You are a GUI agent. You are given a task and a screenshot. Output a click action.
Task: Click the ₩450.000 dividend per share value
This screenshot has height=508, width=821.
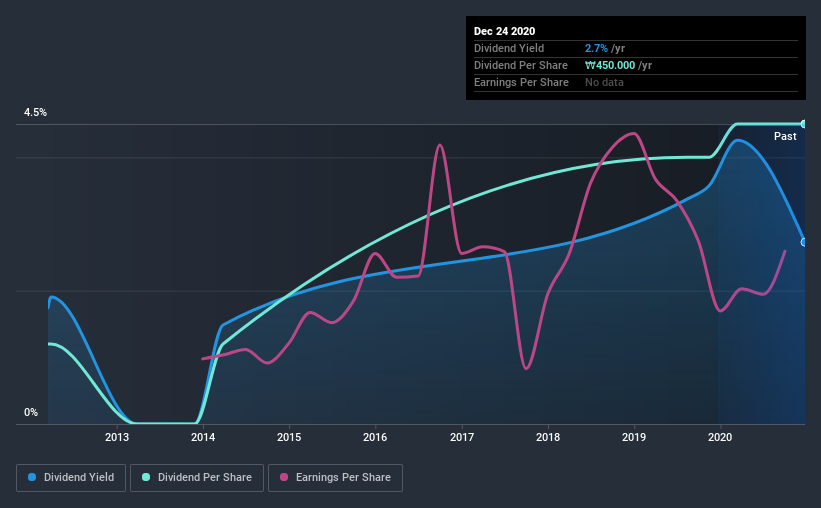610,65
